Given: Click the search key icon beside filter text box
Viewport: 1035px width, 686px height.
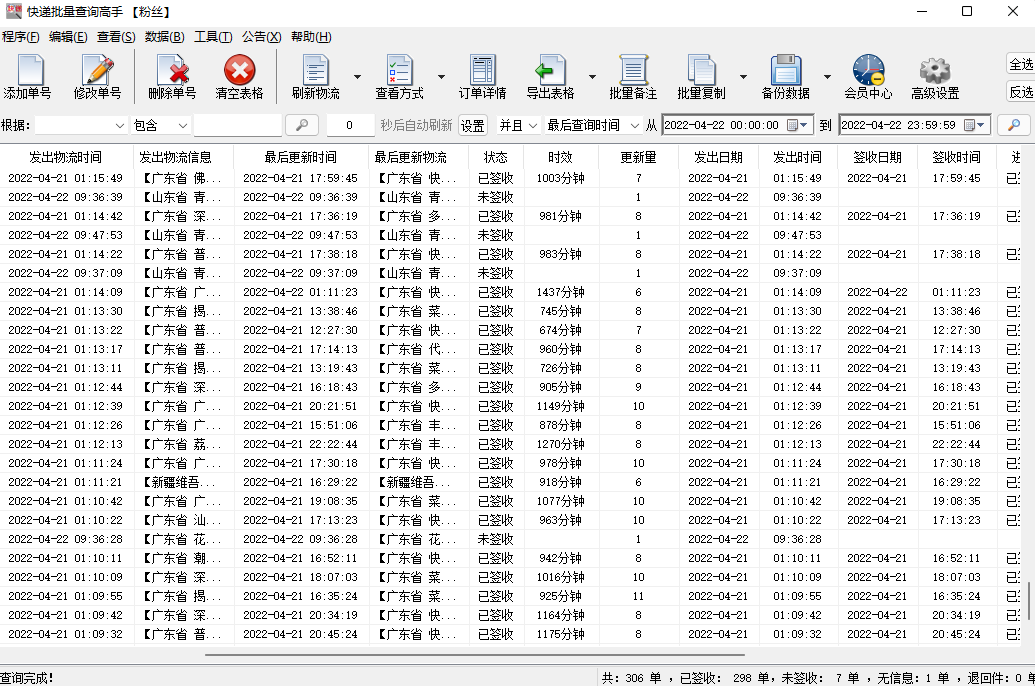Looking at the screenshot, I should point(302,125).
